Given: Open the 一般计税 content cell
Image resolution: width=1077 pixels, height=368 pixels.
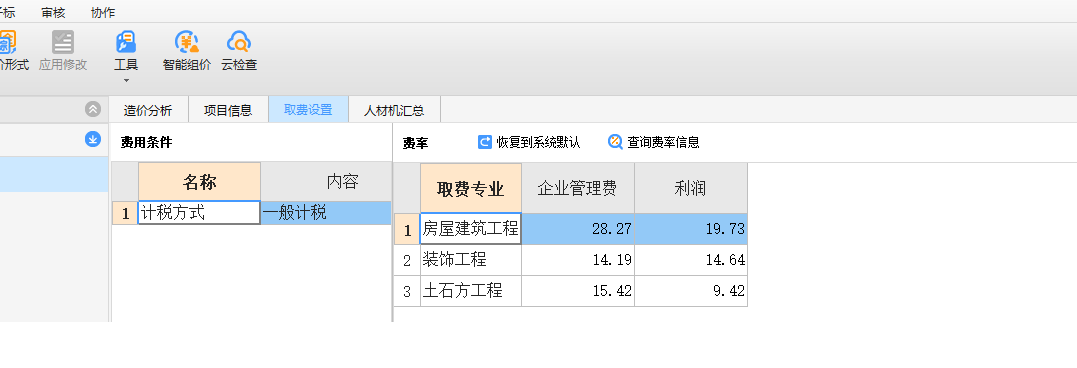Looking at the screenshot, I should point(326,213).
